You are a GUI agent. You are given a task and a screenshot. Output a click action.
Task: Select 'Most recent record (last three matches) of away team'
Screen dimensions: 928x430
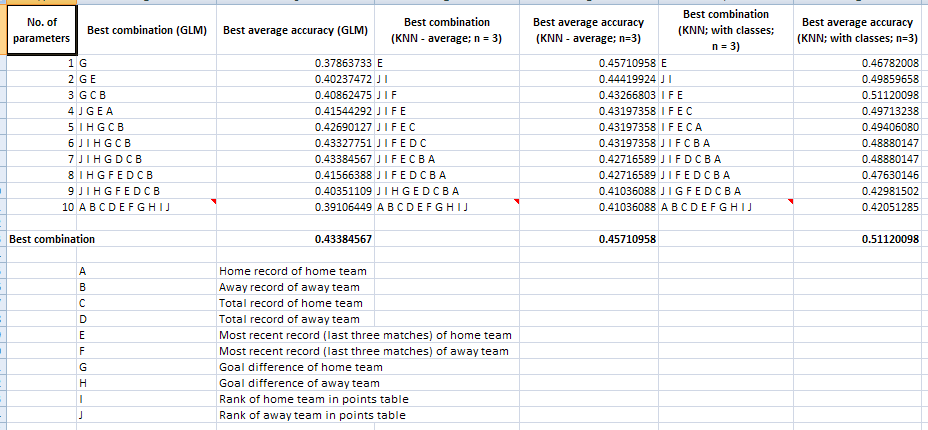363,351
